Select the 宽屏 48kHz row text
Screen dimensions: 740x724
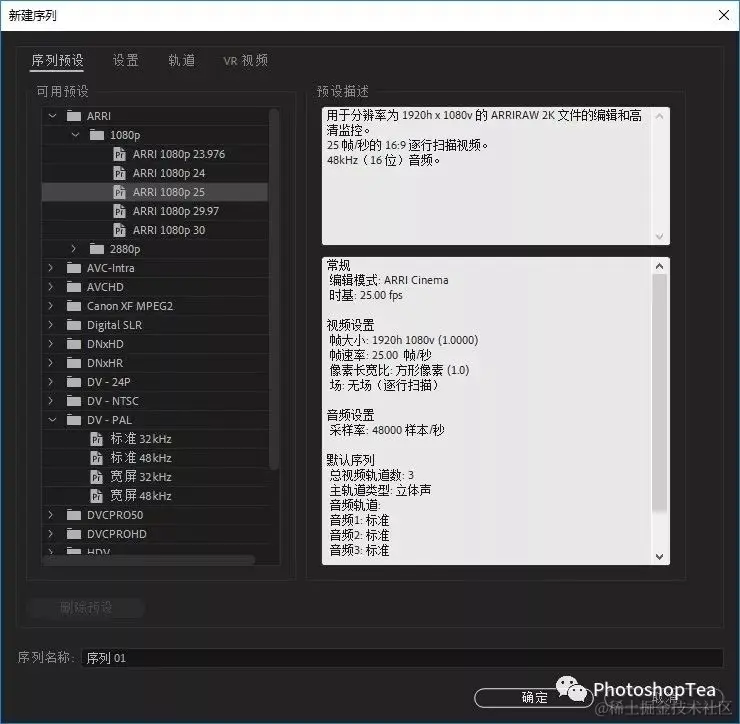[141, 496]
